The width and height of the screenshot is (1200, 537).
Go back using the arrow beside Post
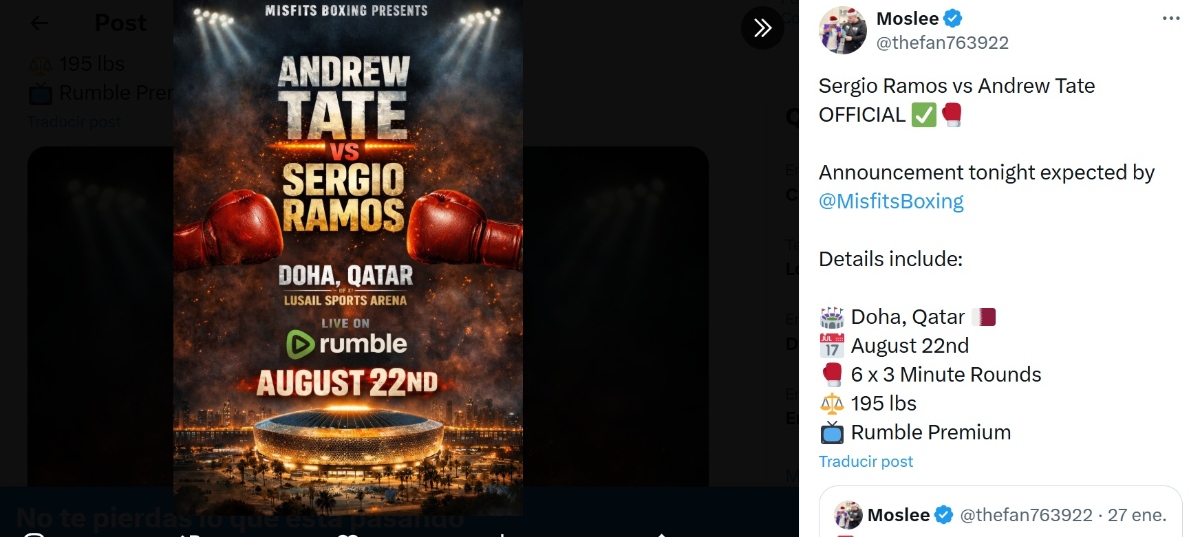pyautogui.click(x=39, y=22)
